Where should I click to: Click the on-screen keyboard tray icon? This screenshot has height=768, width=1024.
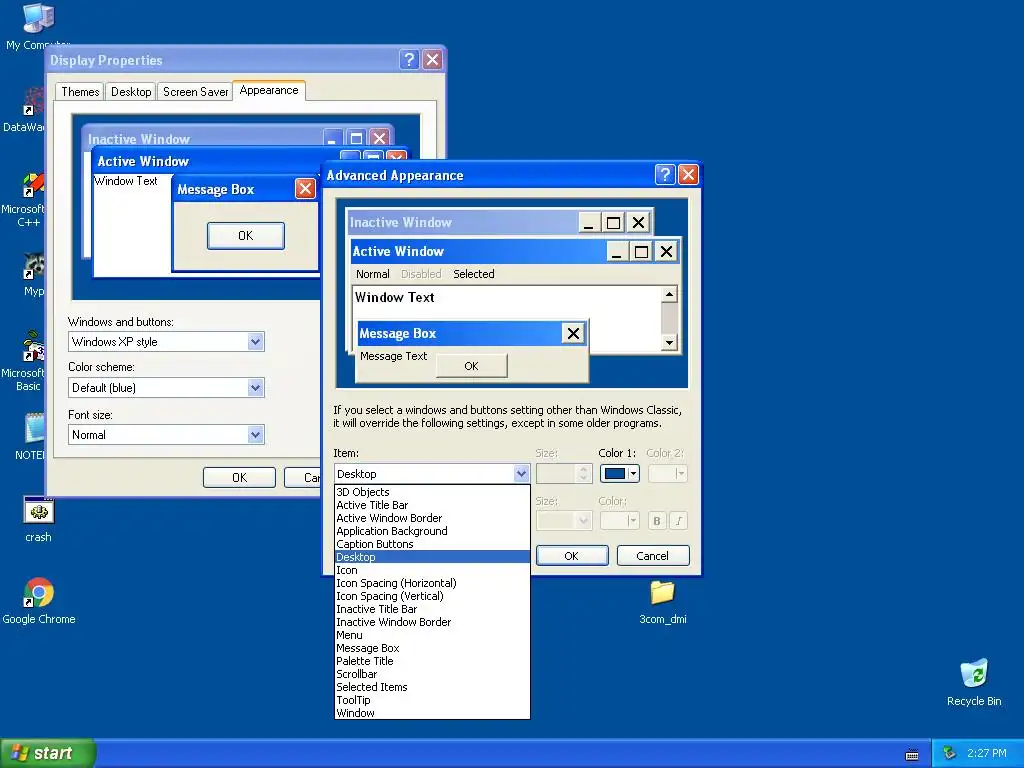912,754
